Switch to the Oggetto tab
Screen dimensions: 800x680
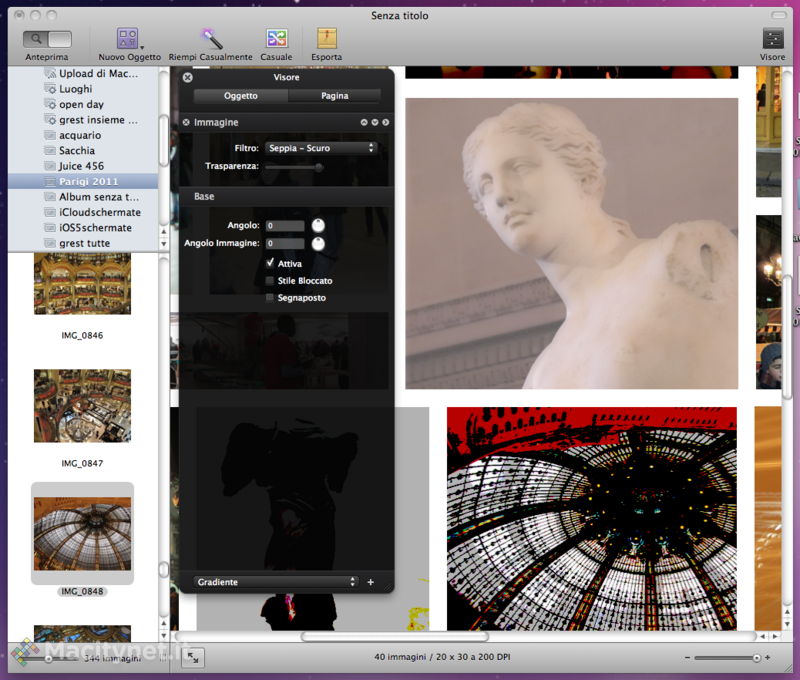240,96
